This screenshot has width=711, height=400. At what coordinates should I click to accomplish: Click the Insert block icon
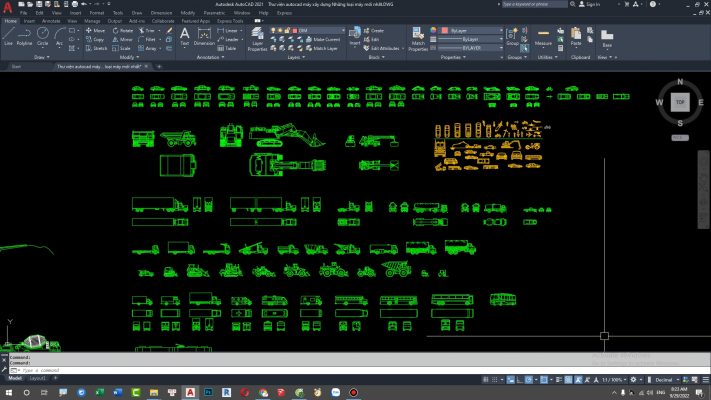(x=355, y=36)
